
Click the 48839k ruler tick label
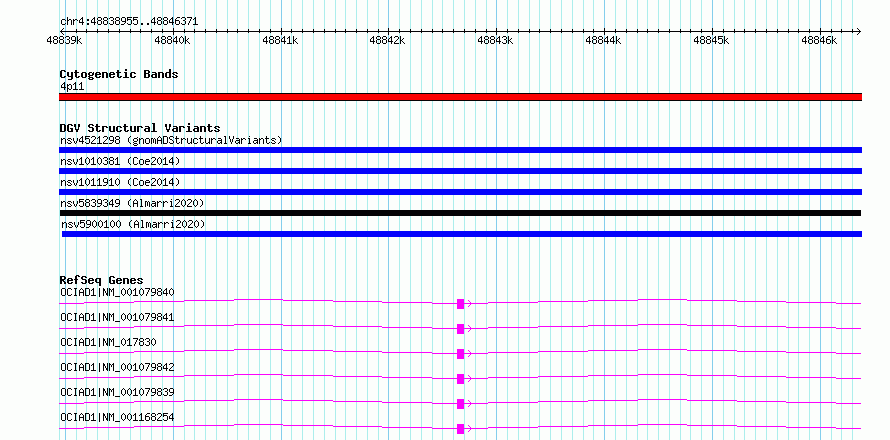(65, 40)
